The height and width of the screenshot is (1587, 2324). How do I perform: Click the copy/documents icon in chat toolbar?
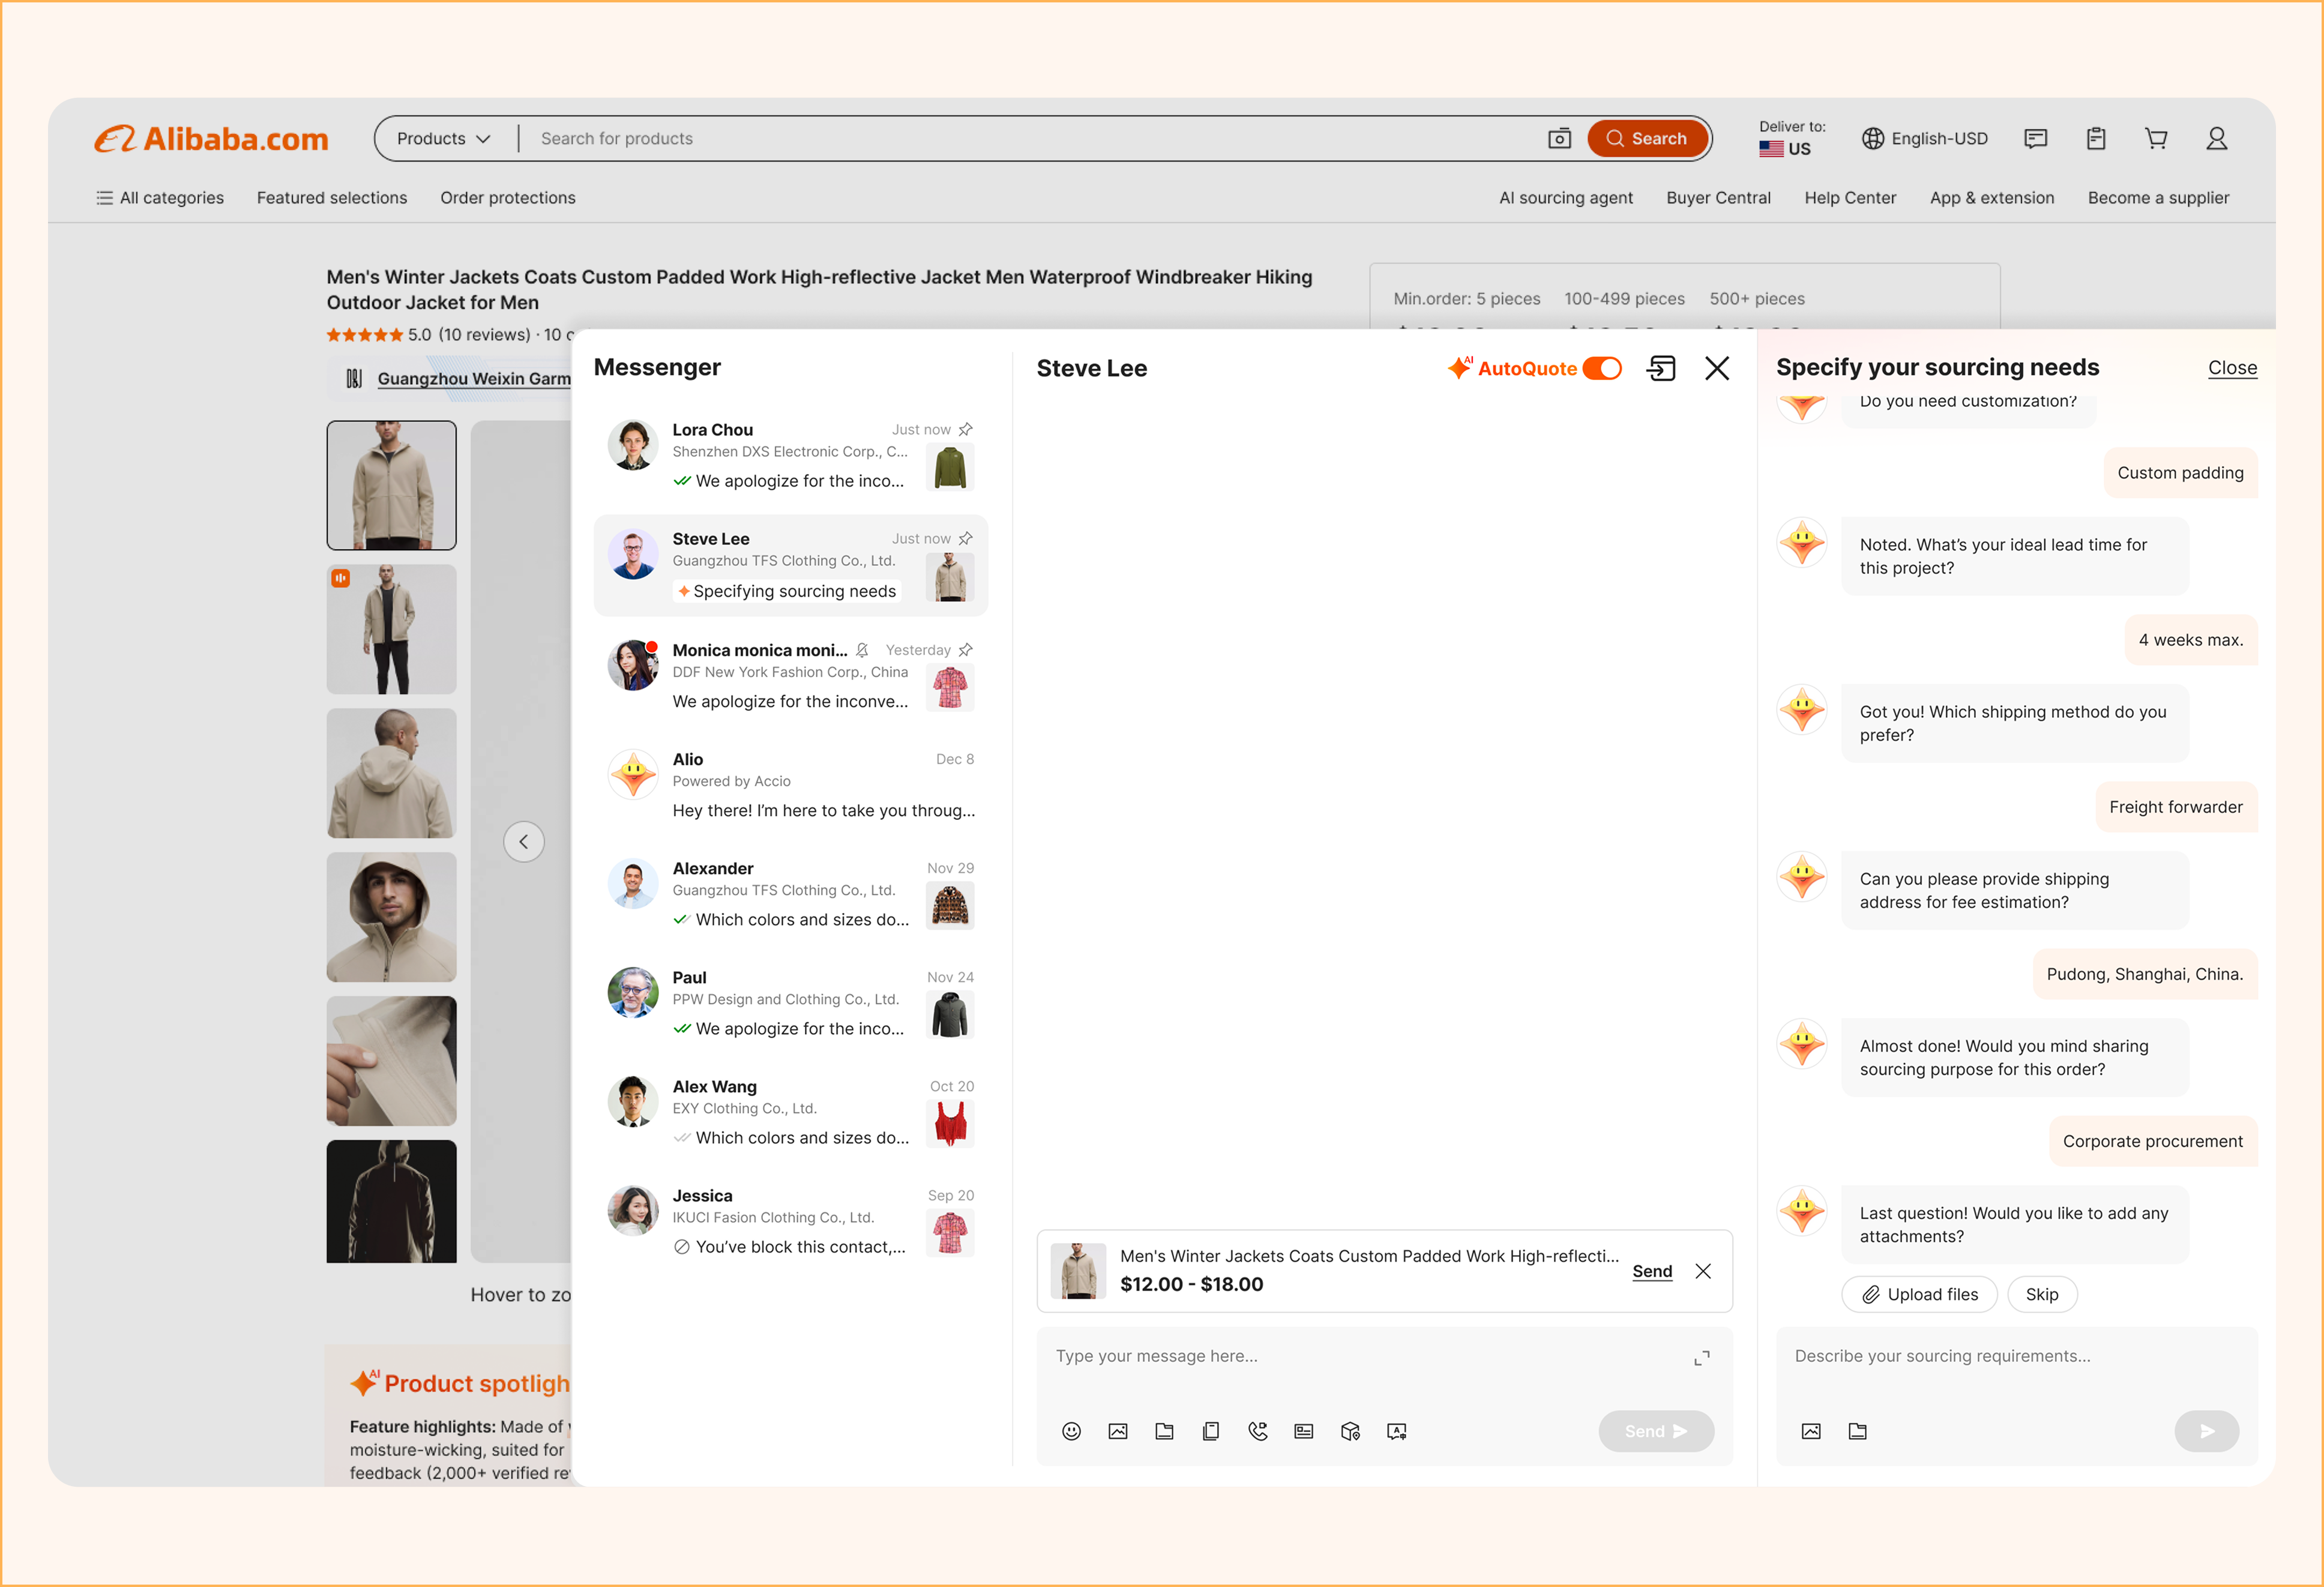[x=1211, y=1431]
